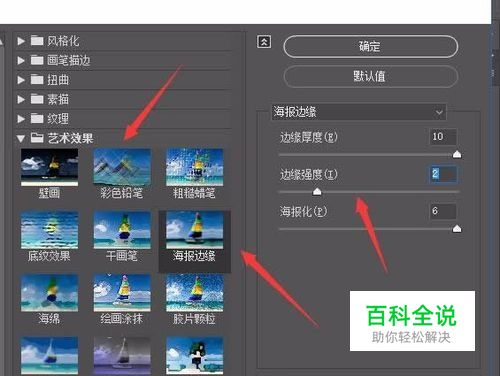
Task: Click the 风格化 folder icon
Action: [37, 41]
